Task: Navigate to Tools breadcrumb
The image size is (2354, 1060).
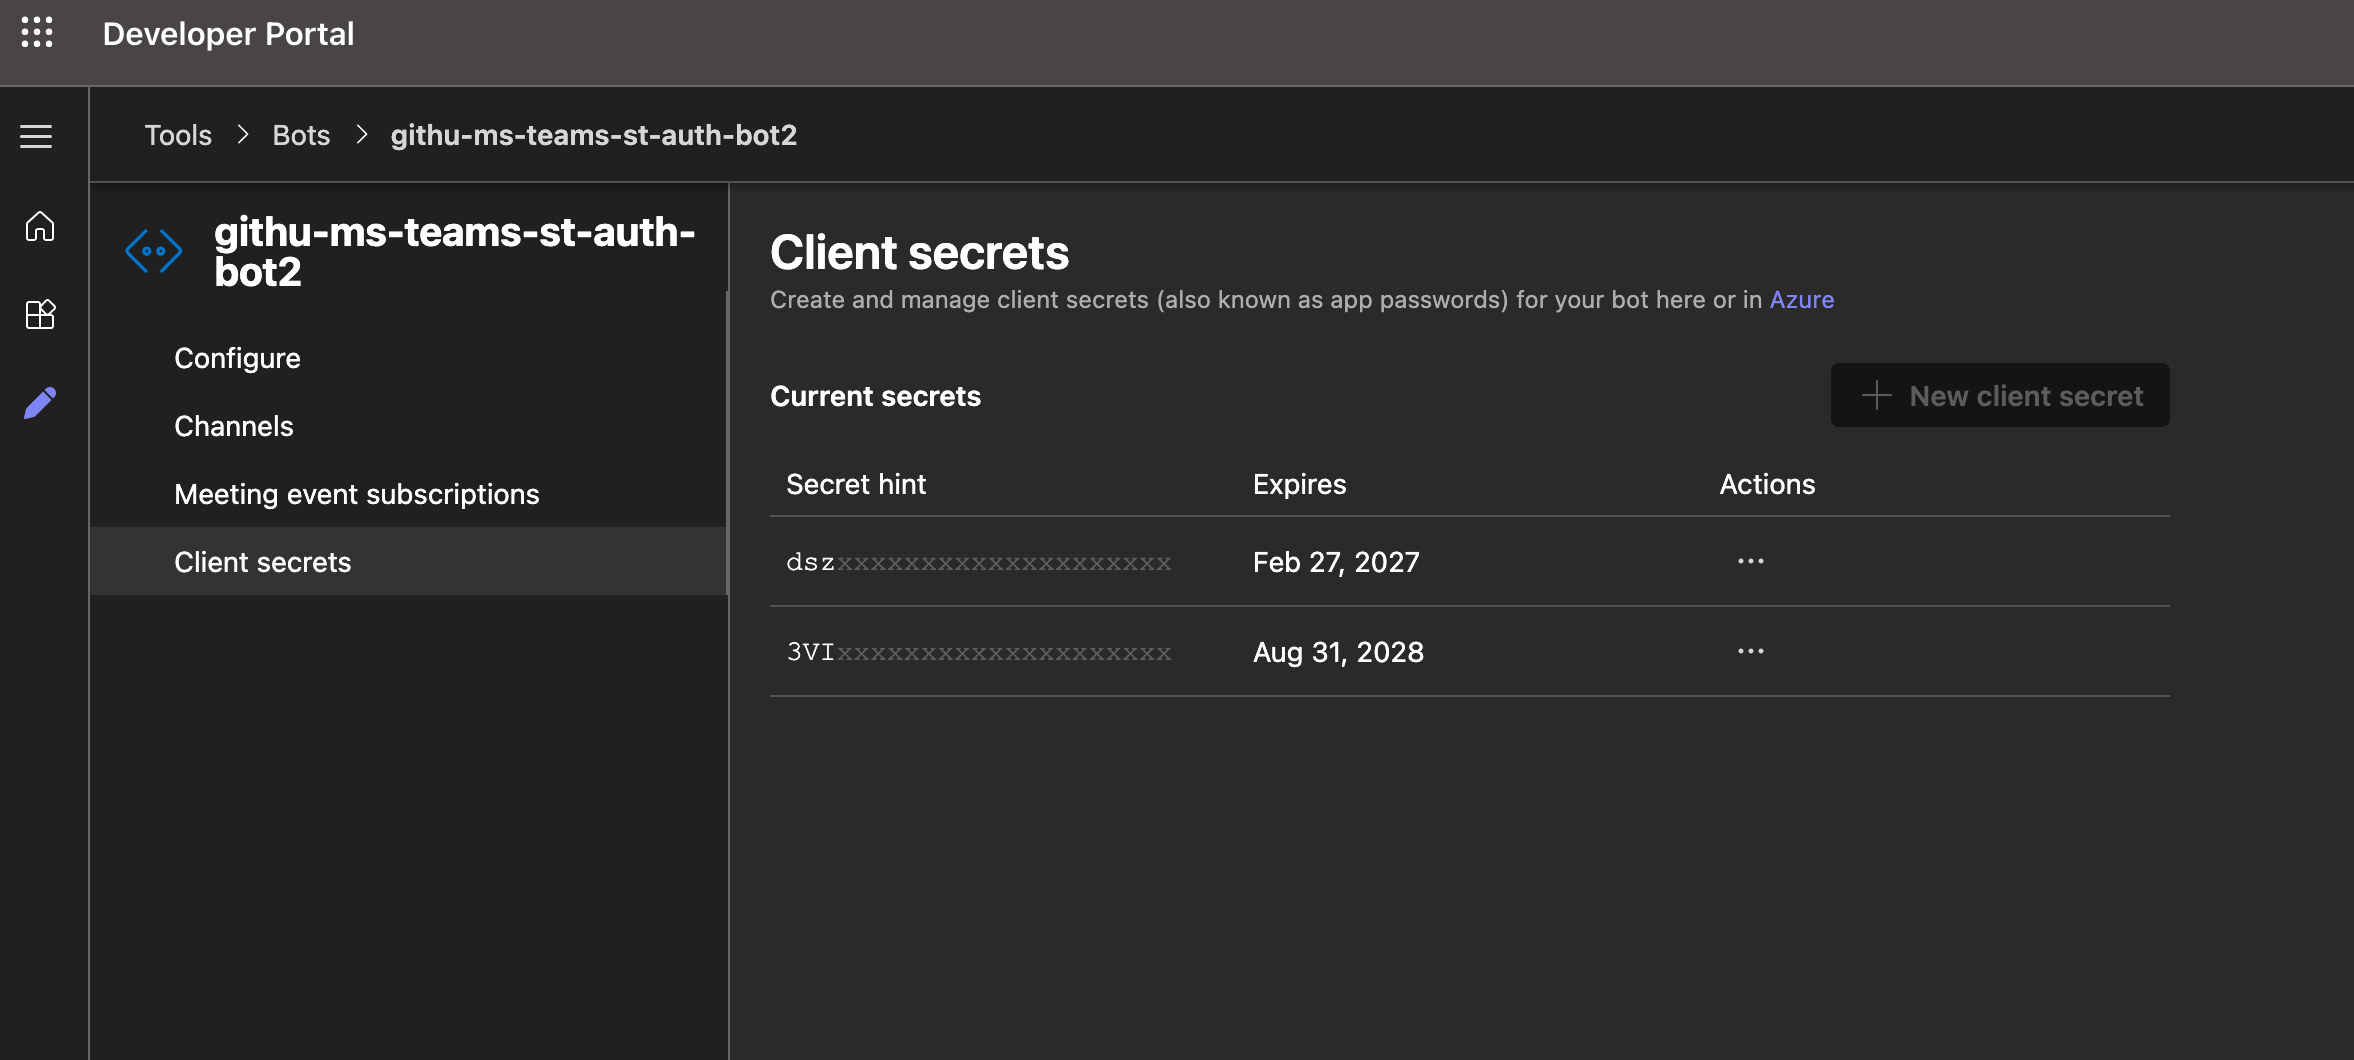Action: (x=178, y=135)
